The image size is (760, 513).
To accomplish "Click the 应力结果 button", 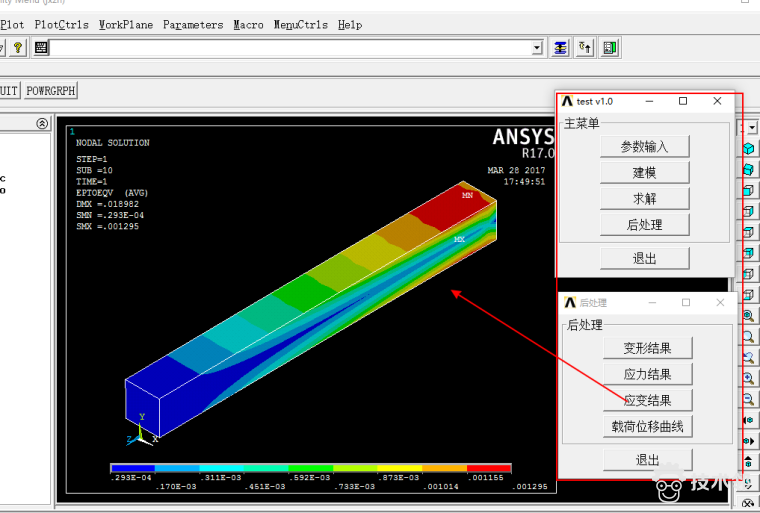I will (x=648, y=374).
